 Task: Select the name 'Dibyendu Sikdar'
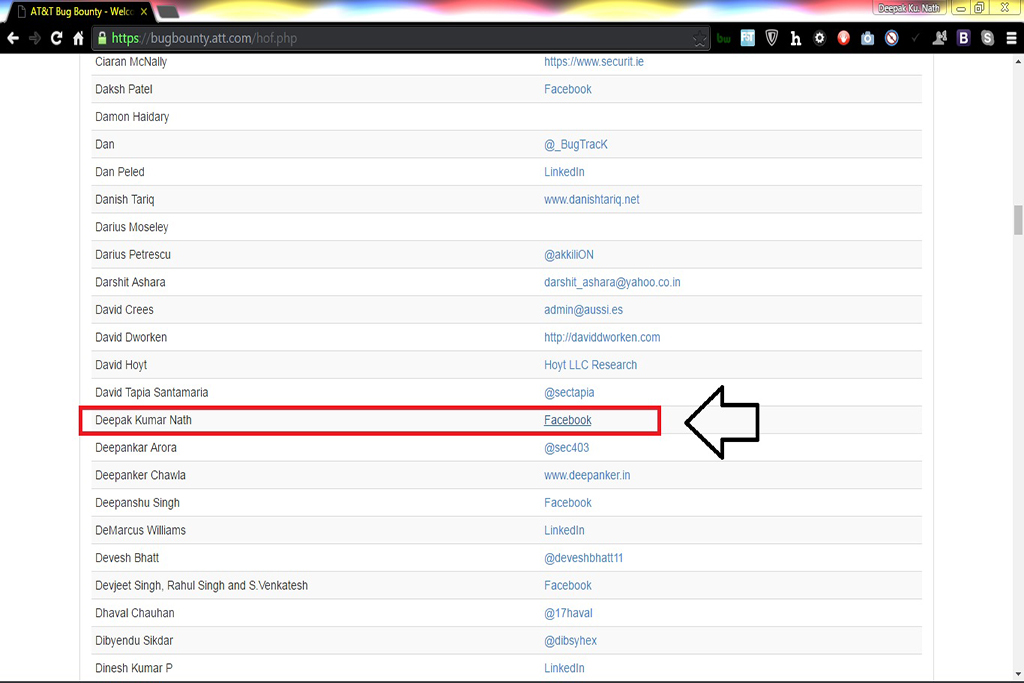pyautogui.click(x=134, y=641)
